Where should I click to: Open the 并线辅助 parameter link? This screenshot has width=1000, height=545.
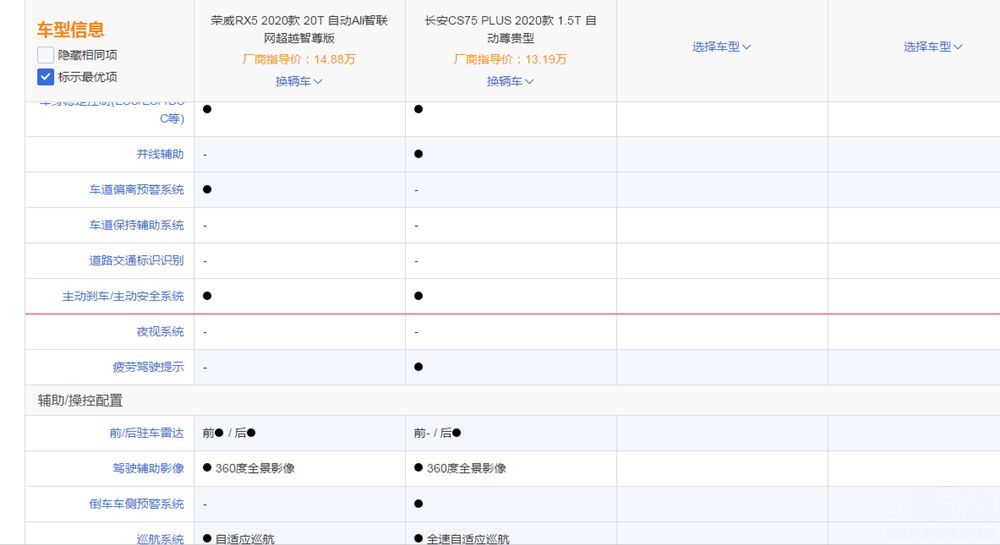coord(160,154)
